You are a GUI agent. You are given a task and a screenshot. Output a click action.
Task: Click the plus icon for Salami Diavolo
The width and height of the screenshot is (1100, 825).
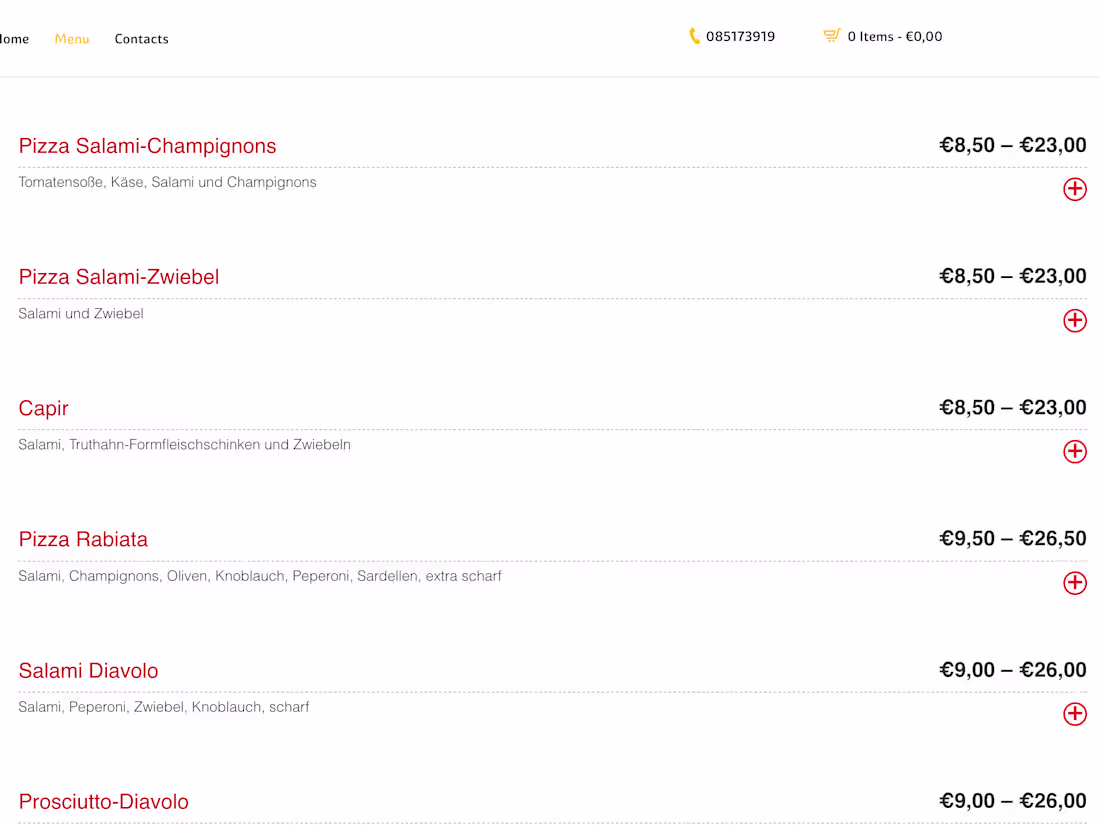pyautogui.click(x=1074, y=714)
